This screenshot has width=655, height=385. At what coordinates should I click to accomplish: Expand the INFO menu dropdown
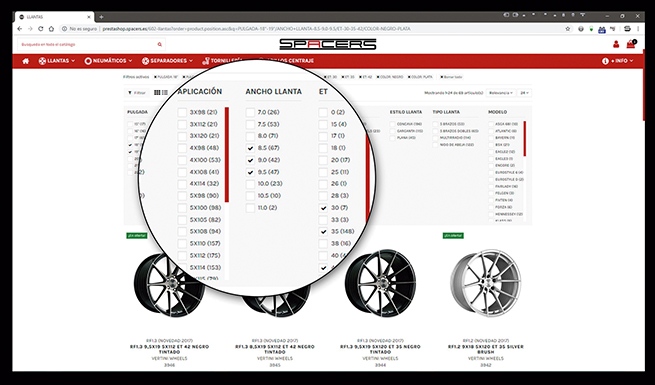pyautogui.click(x=617, y=61)
